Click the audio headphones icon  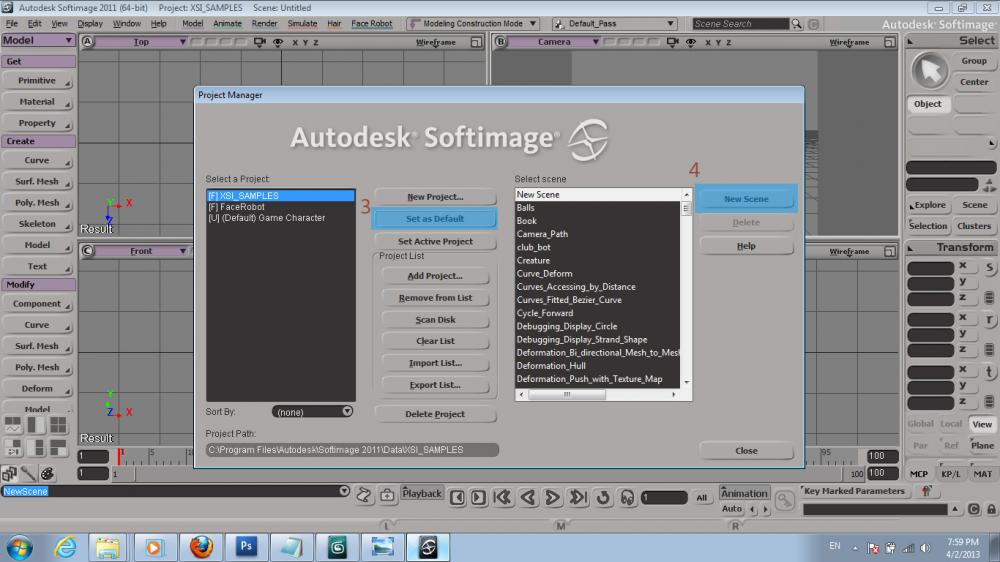tap(627, 497)
